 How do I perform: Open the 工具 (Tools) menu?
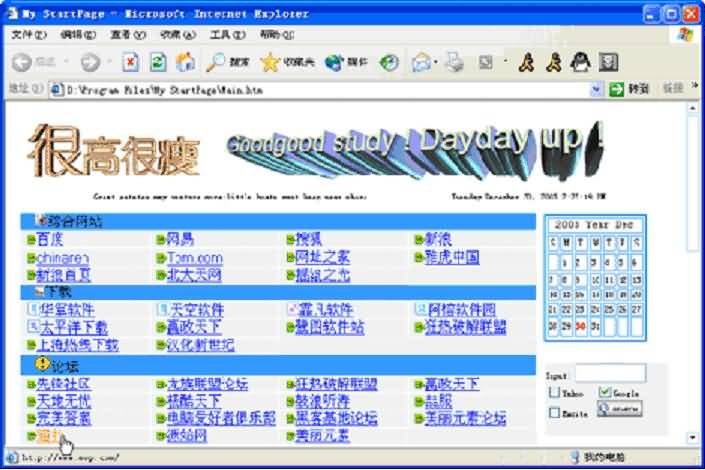pyautogui.click(x=228, y=35)
